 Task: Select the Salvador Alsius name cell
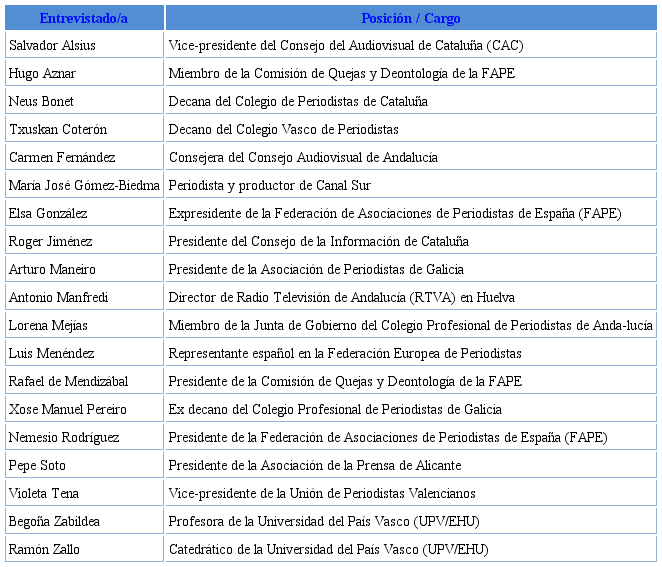pyautogui.click(x=51, y=46)
